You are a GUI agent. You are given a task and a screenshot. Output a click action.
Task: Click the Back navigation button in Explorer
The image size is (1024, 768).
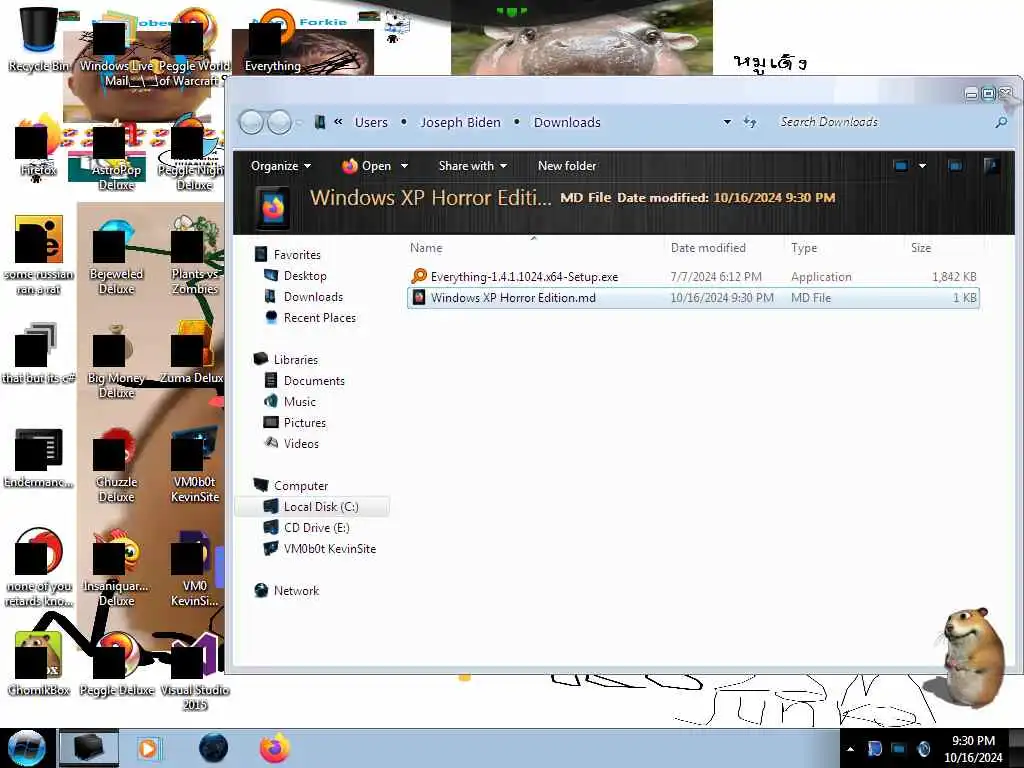[251, 122]
